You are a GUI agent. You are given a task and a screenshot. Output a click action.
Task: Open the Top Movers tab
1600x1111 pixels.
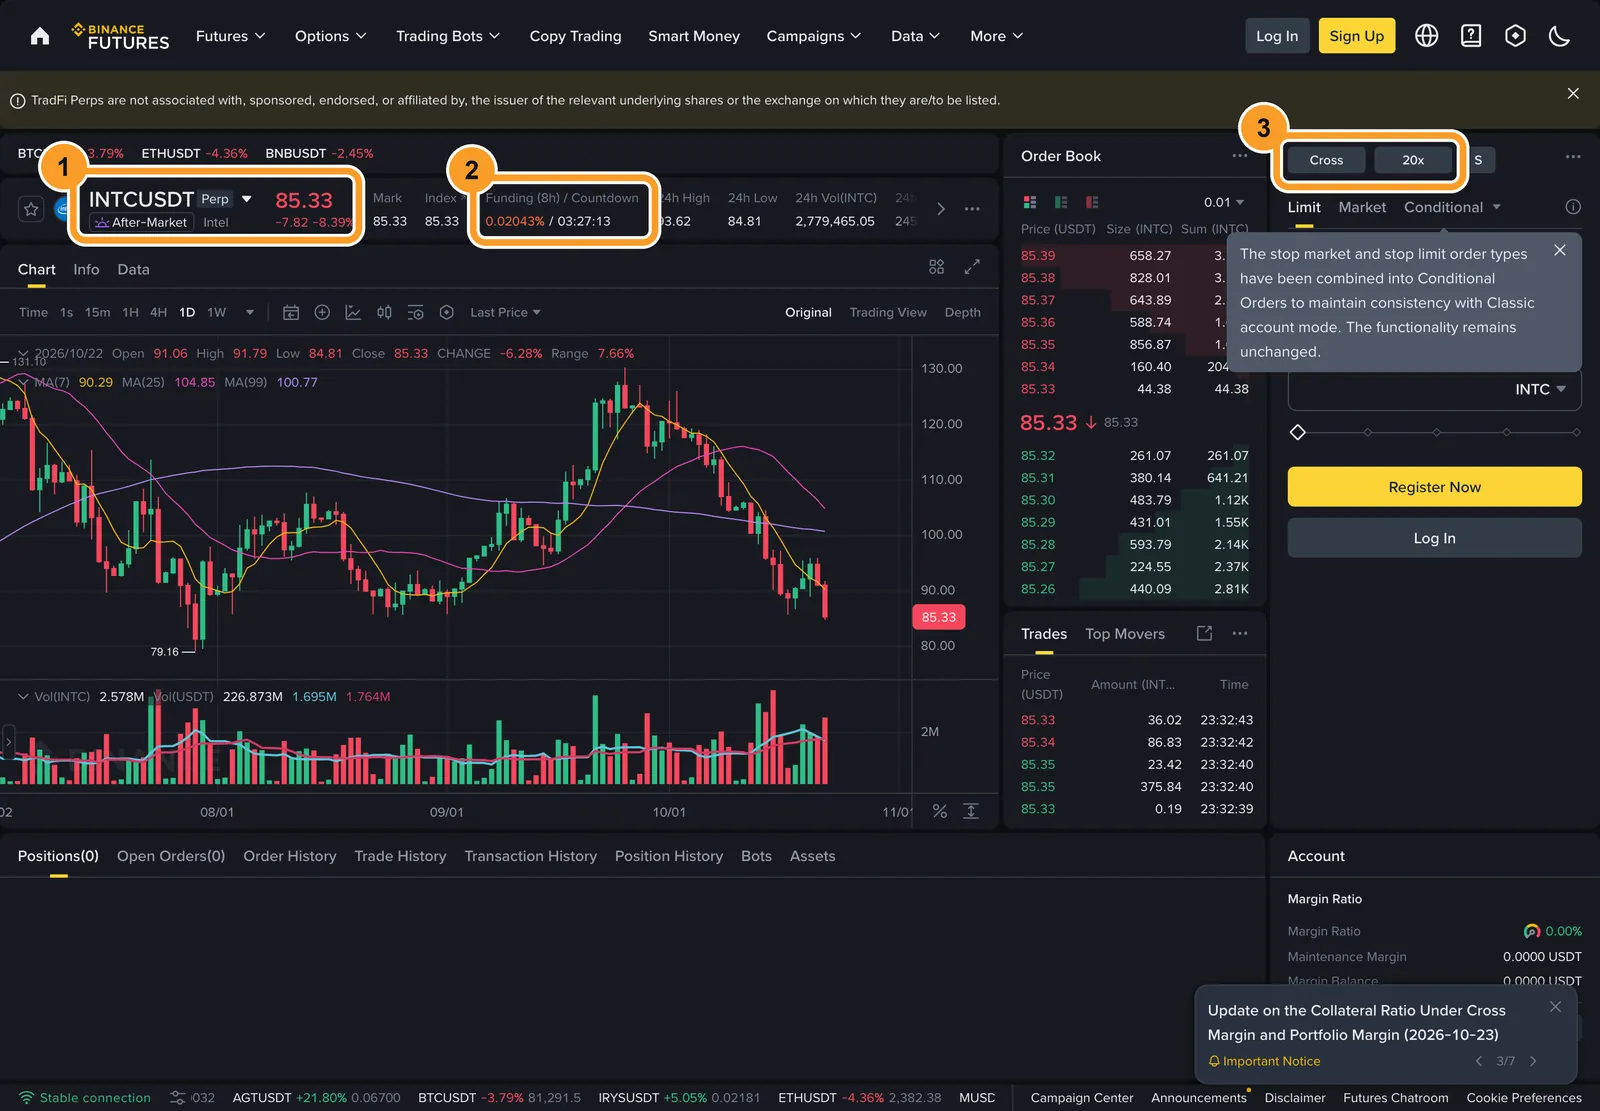coord(1125,634)
